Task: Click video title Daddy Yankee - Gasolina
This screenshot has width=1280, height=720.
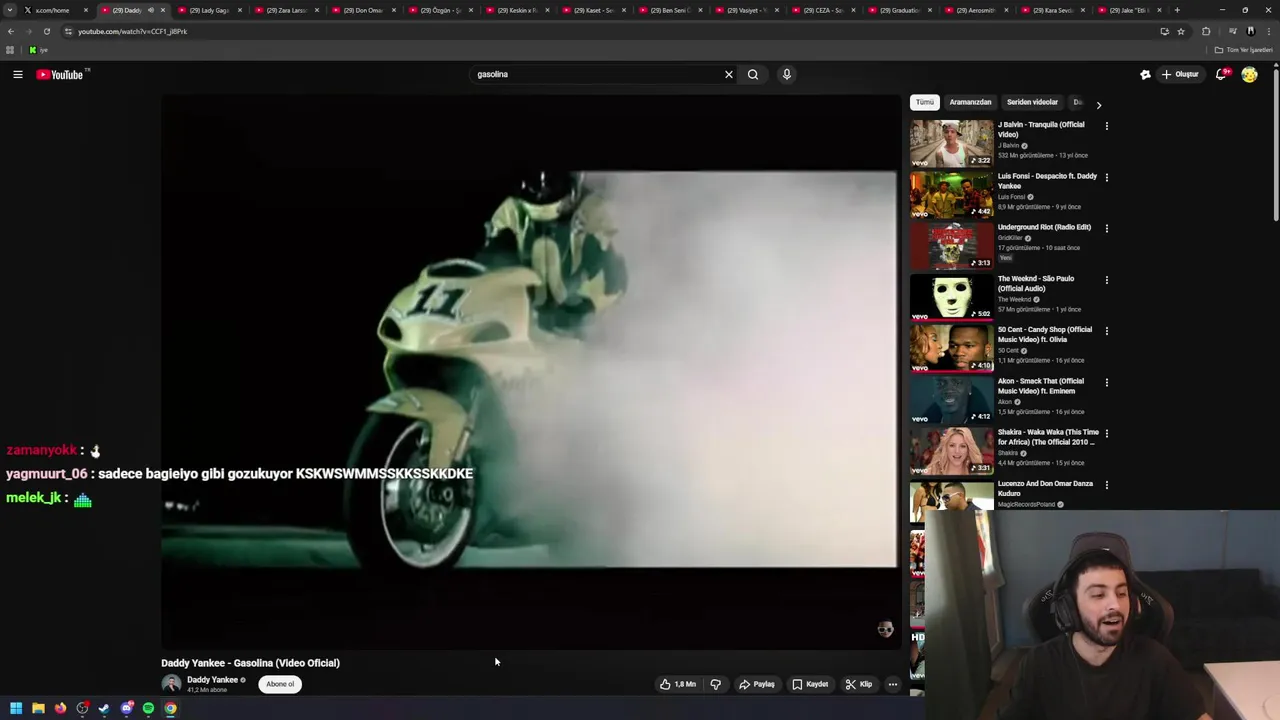Action: click(250, 663)
